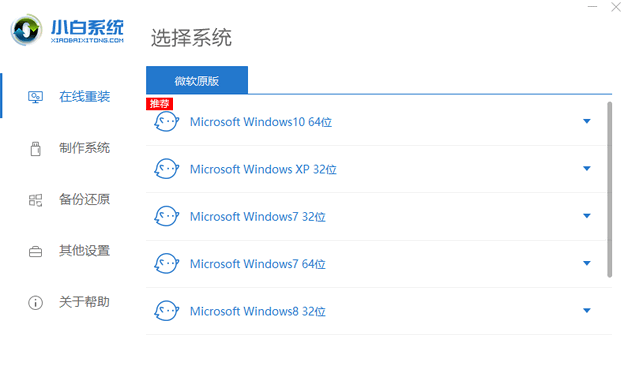Click the face icon beside Windows8 32位

point(166,311)
